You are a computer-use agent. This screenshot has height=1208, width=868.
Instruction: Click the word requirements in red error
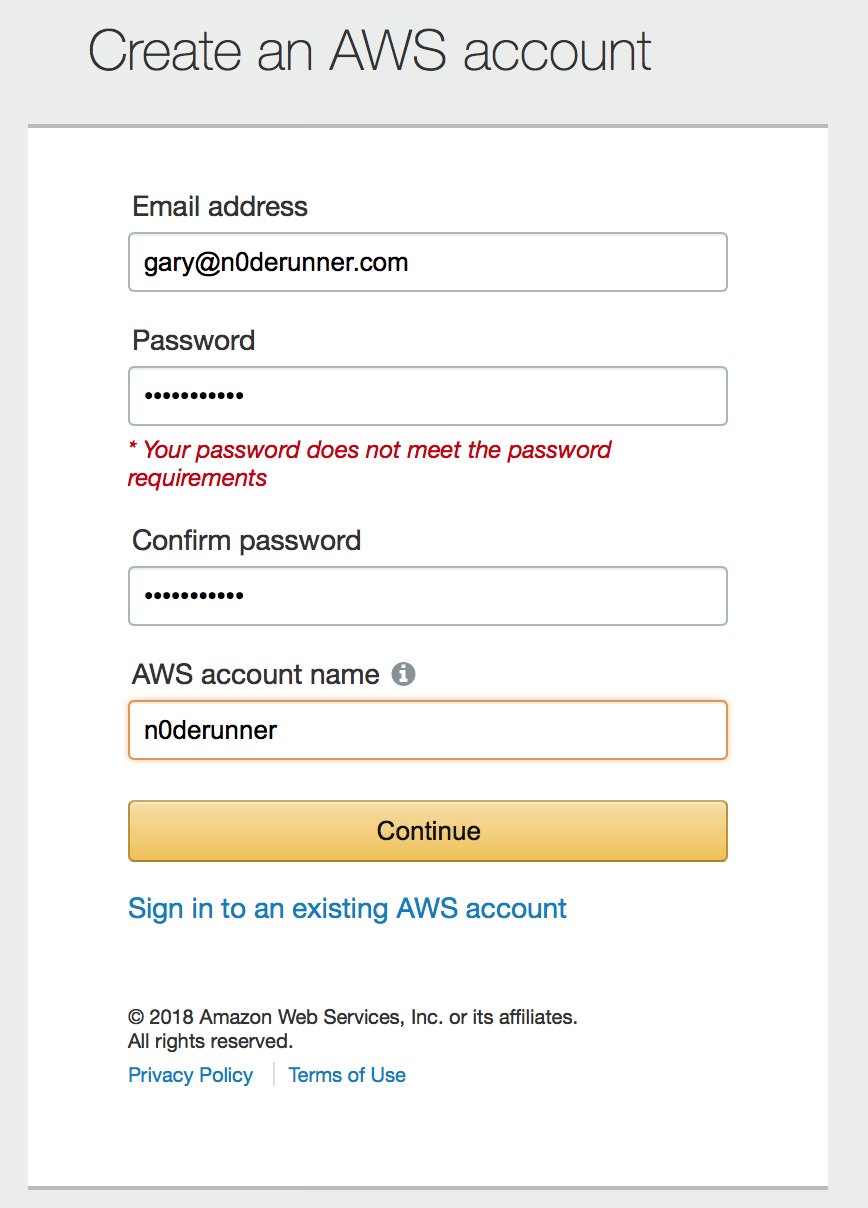197,478
